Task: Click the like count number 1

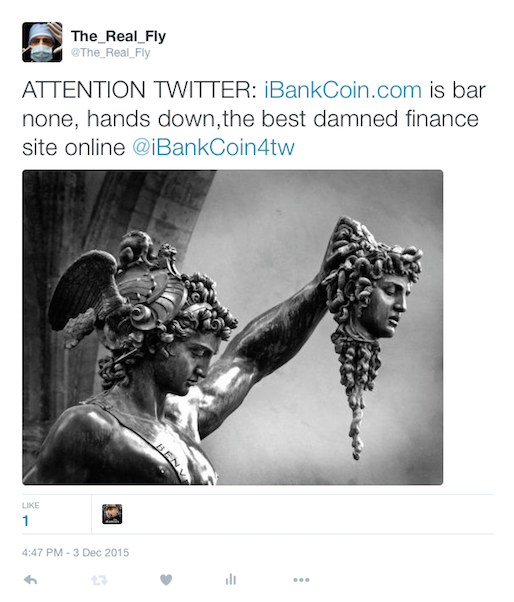Action: 25,521
